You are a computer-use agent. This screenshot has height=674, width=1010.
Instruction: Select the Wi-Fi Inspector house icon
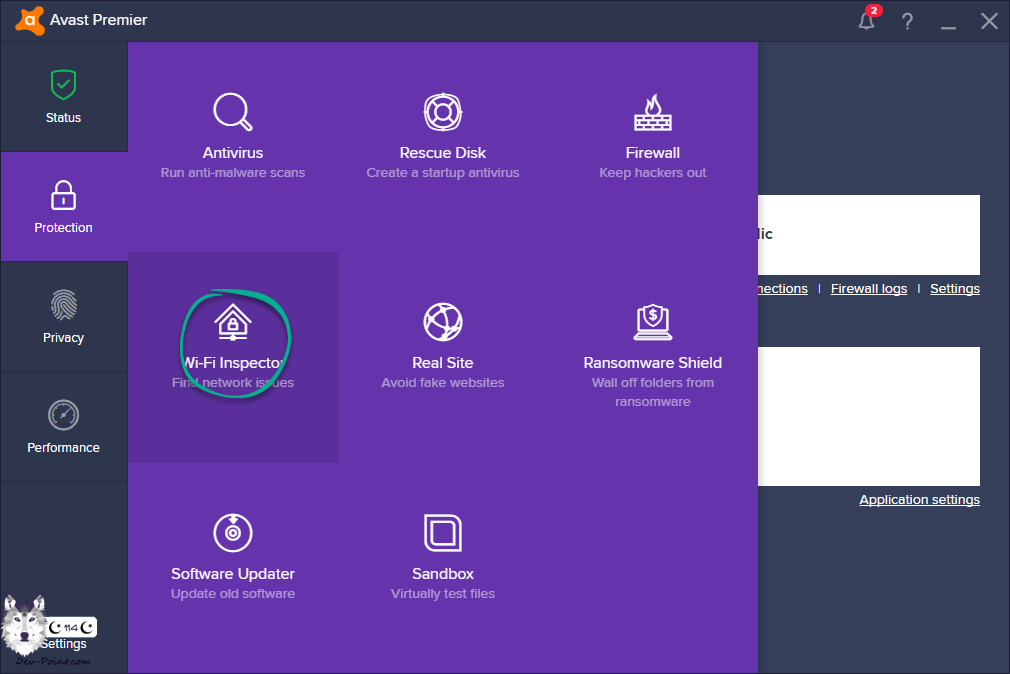pos(233,322)
